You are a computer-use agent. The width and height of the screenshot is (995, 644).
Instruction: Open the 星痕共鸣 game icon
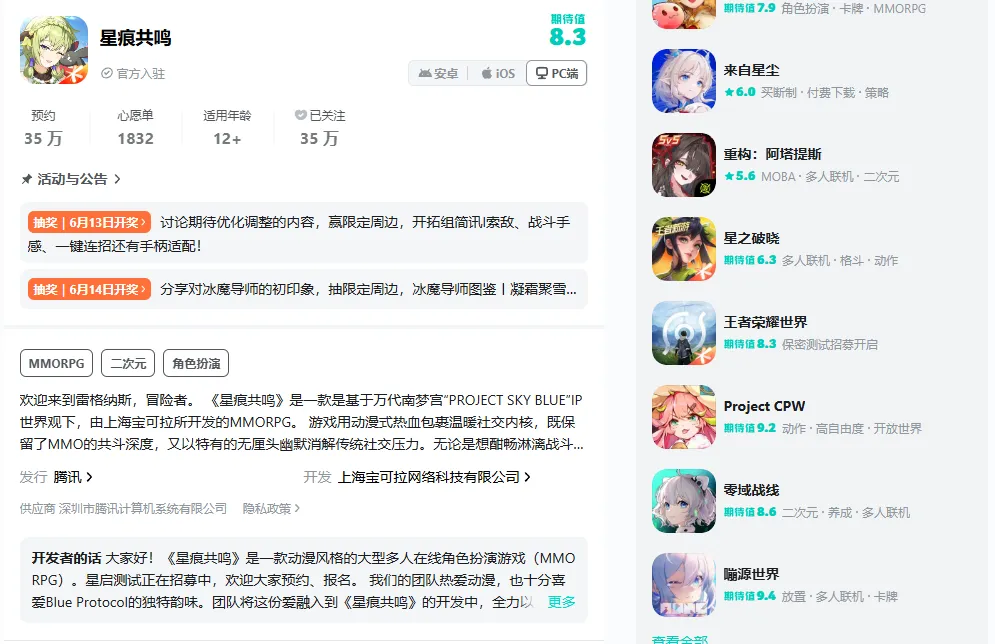[x=54, y=50]
